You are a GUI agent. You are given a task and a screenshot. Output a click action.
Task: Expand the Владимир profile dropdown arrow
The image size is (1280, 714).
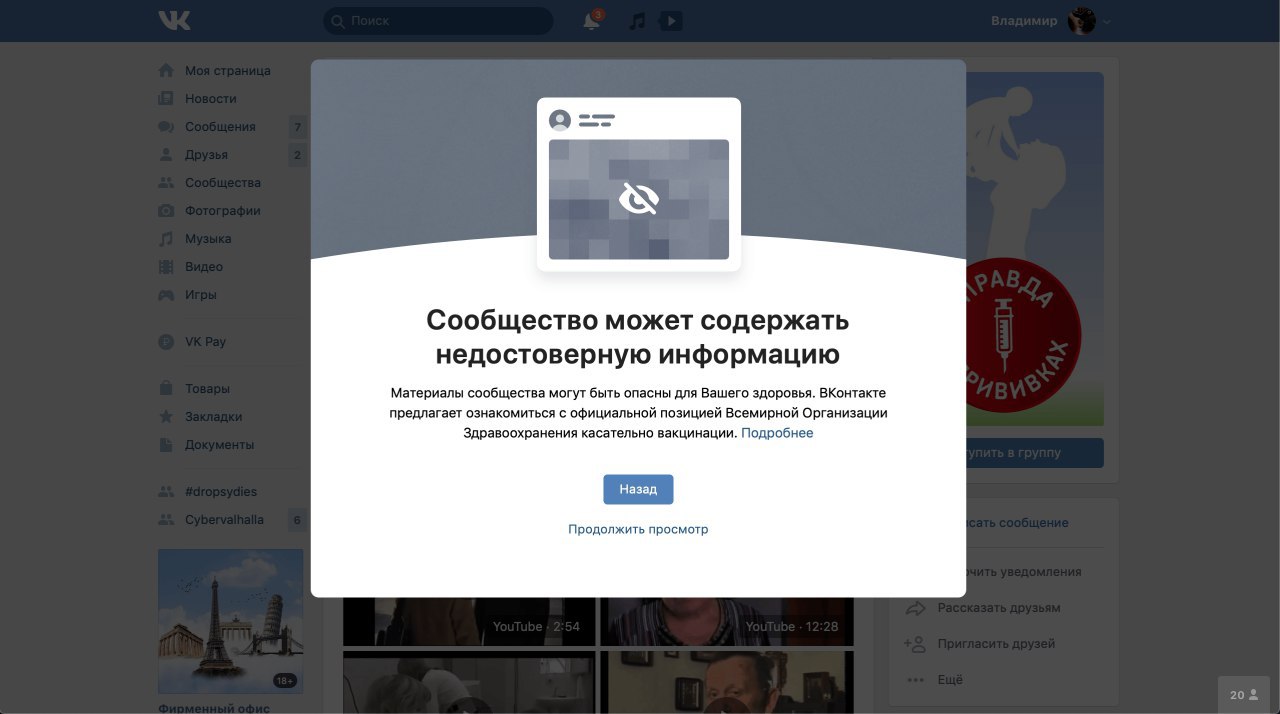(1107, 21)
